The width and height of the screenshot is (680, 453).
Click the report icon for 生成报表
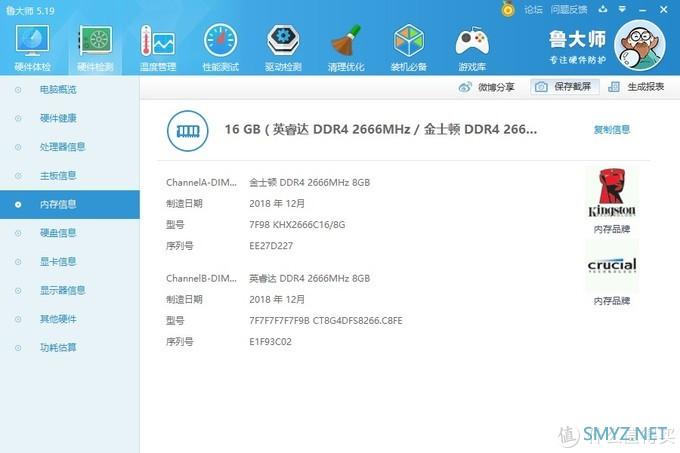(614, 87)
